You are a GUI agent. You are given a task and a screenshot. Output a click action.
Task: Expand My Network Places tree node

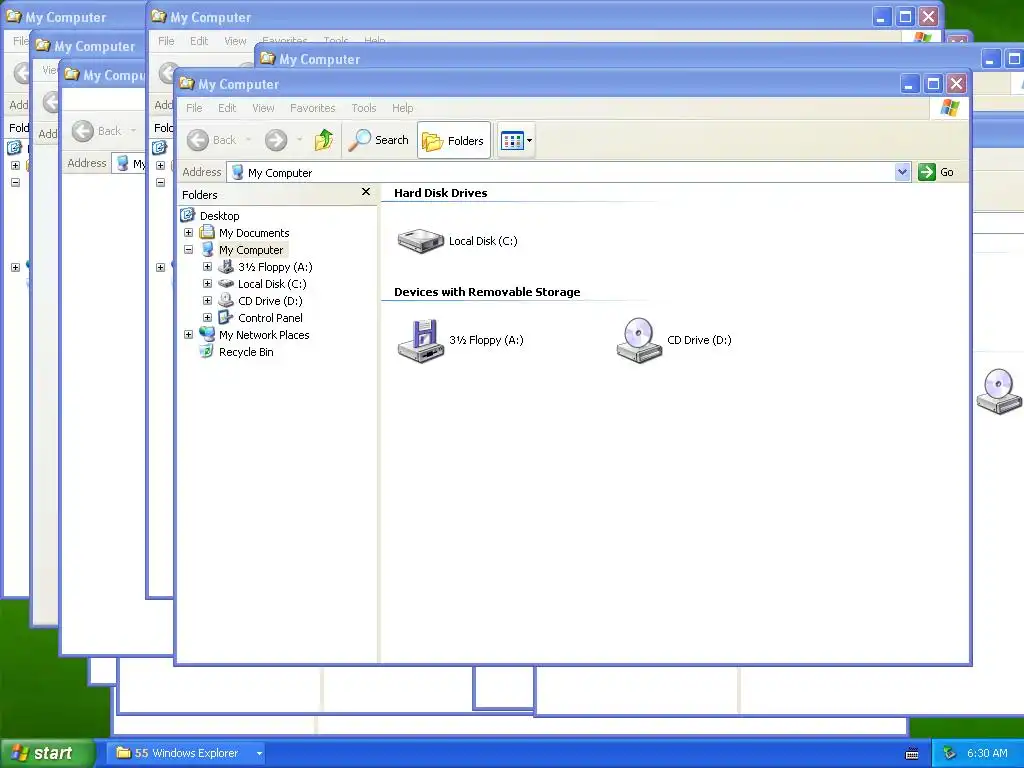point(188,334)
